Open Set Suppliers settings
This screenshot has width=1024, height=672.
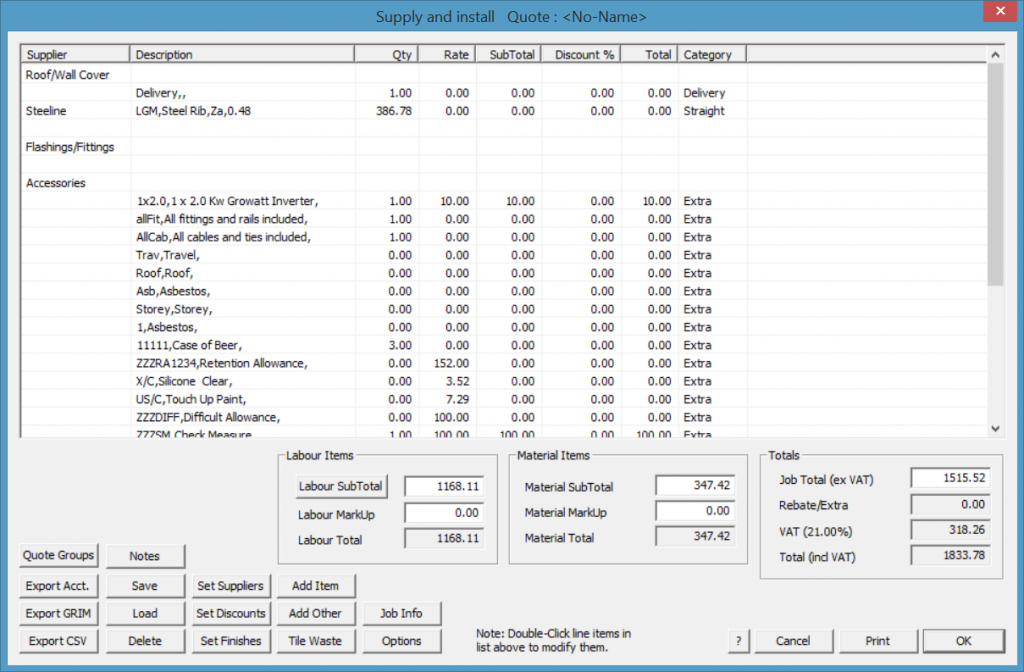pos(231,586)
